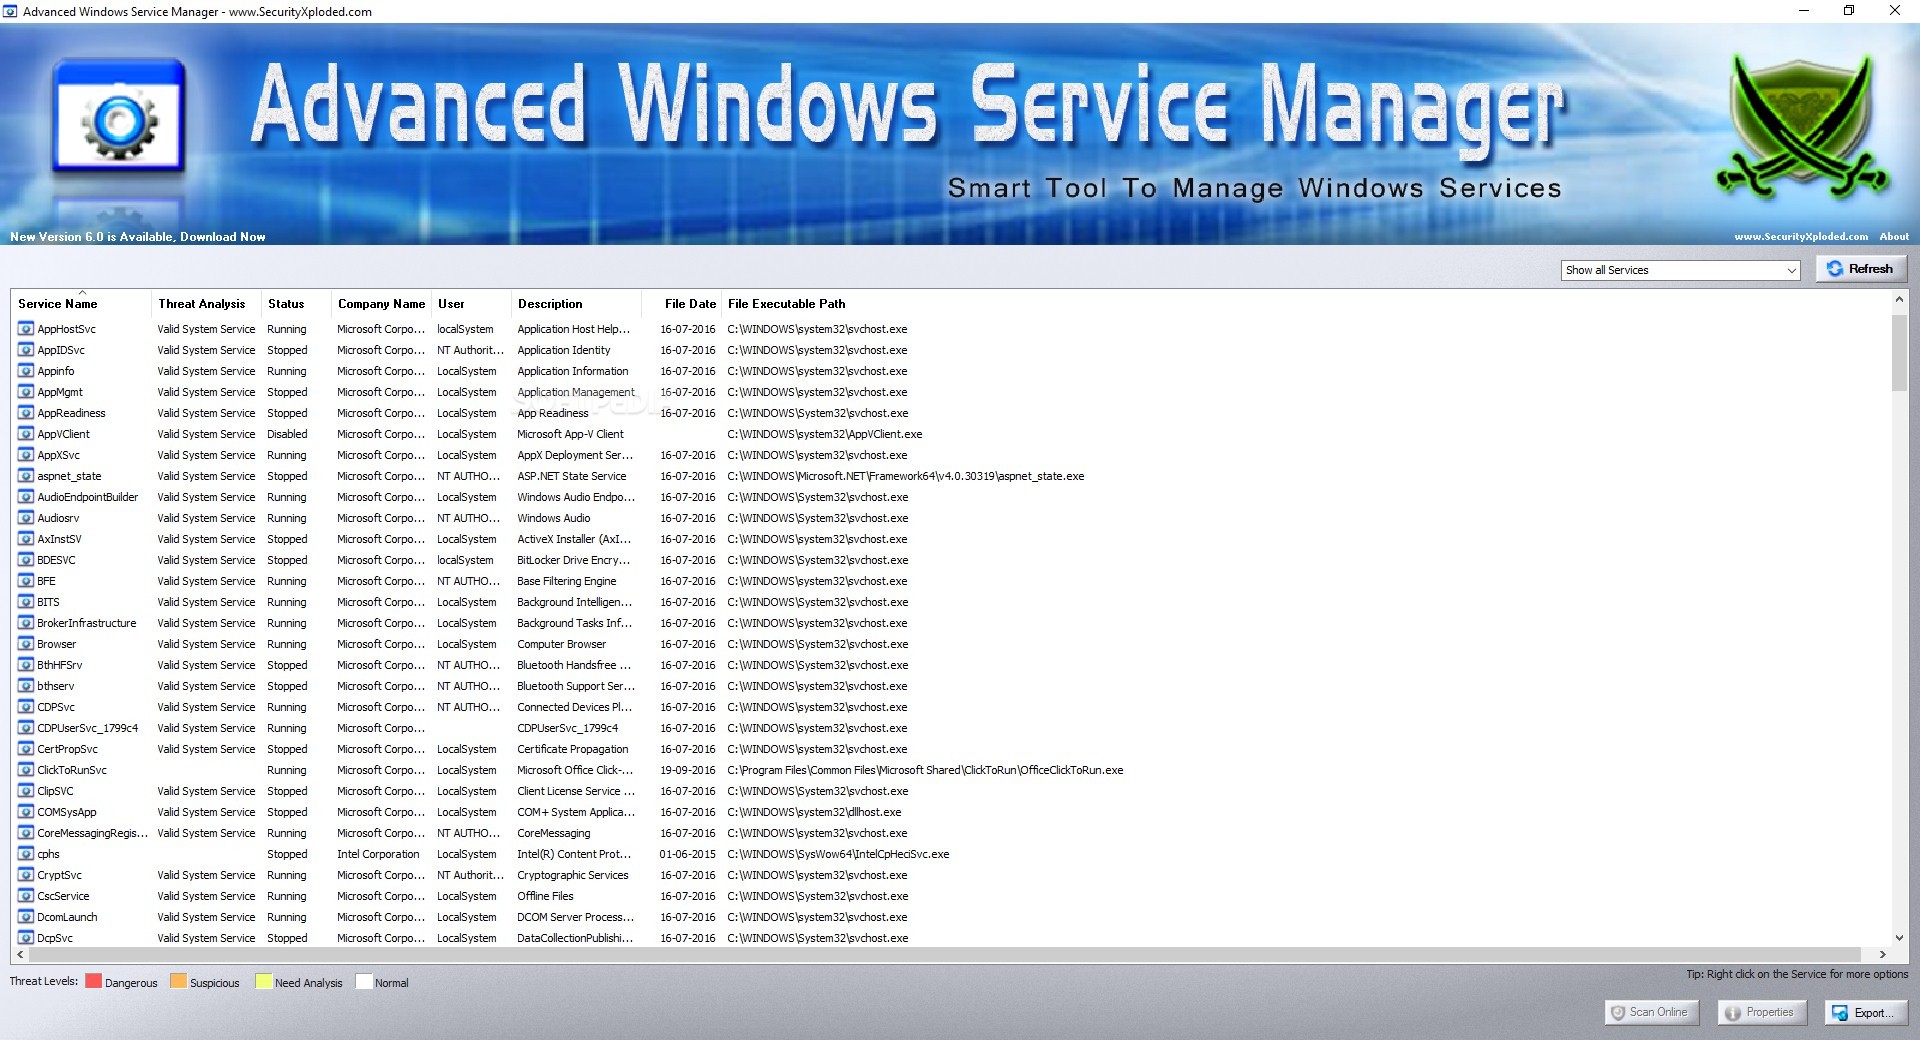The image size is (1920, 1040).
Task: Click the Audiosrv service row icon
Action: (x=26, y=517)
